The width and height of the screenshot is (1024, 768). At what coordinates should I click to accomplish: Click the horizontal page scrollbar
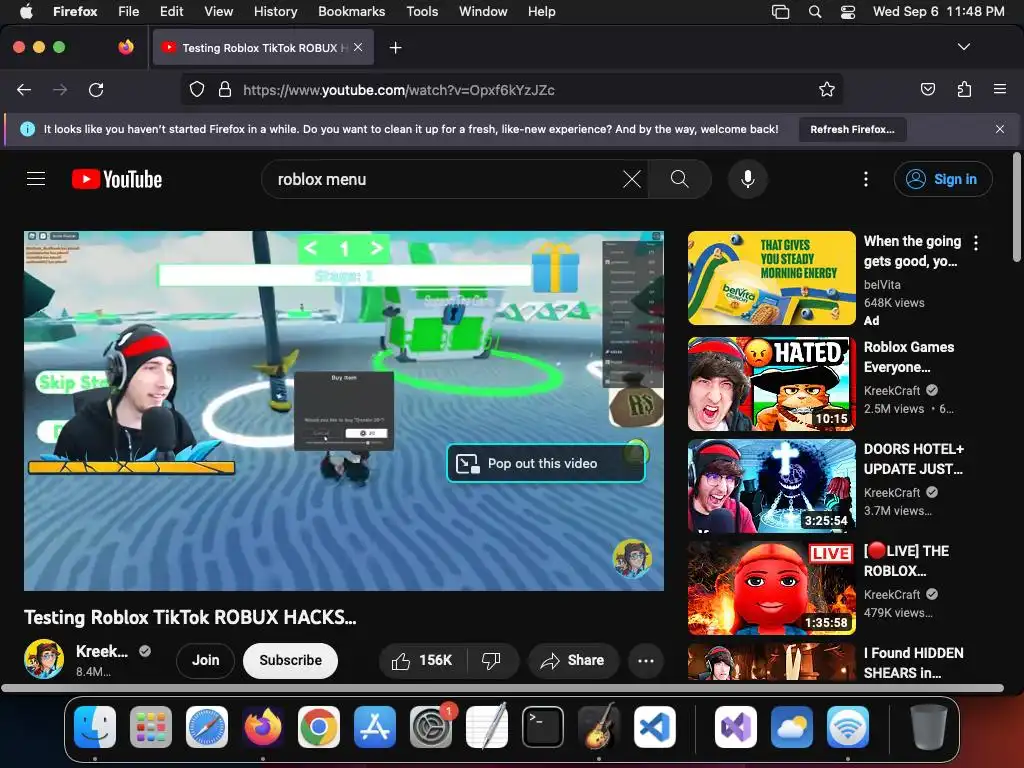(x=502, y=688)
